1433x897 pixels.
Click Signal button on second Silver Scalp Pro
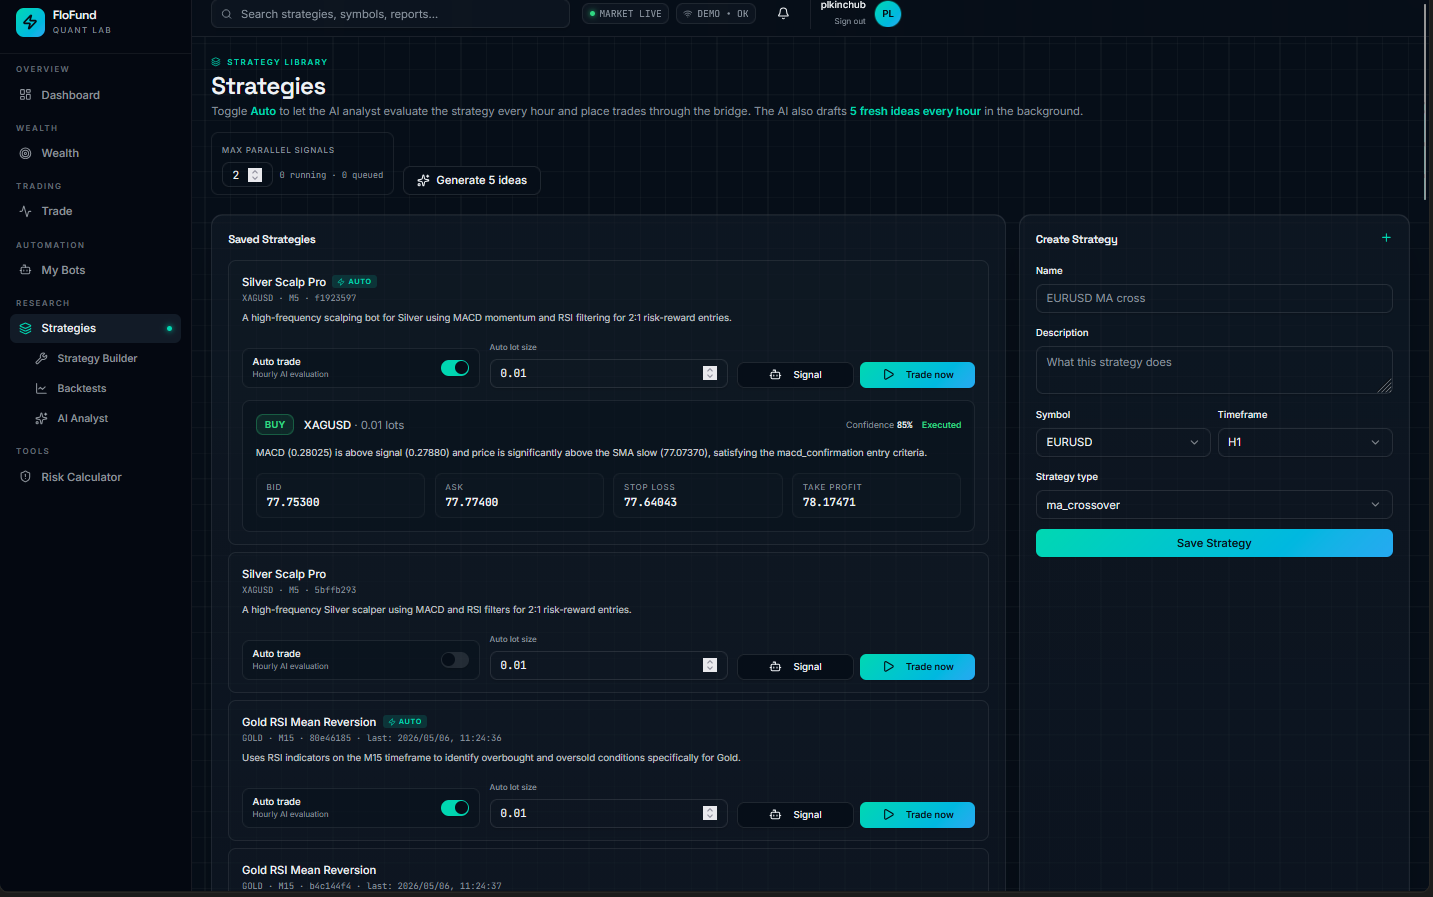click(x=795, y=667)
